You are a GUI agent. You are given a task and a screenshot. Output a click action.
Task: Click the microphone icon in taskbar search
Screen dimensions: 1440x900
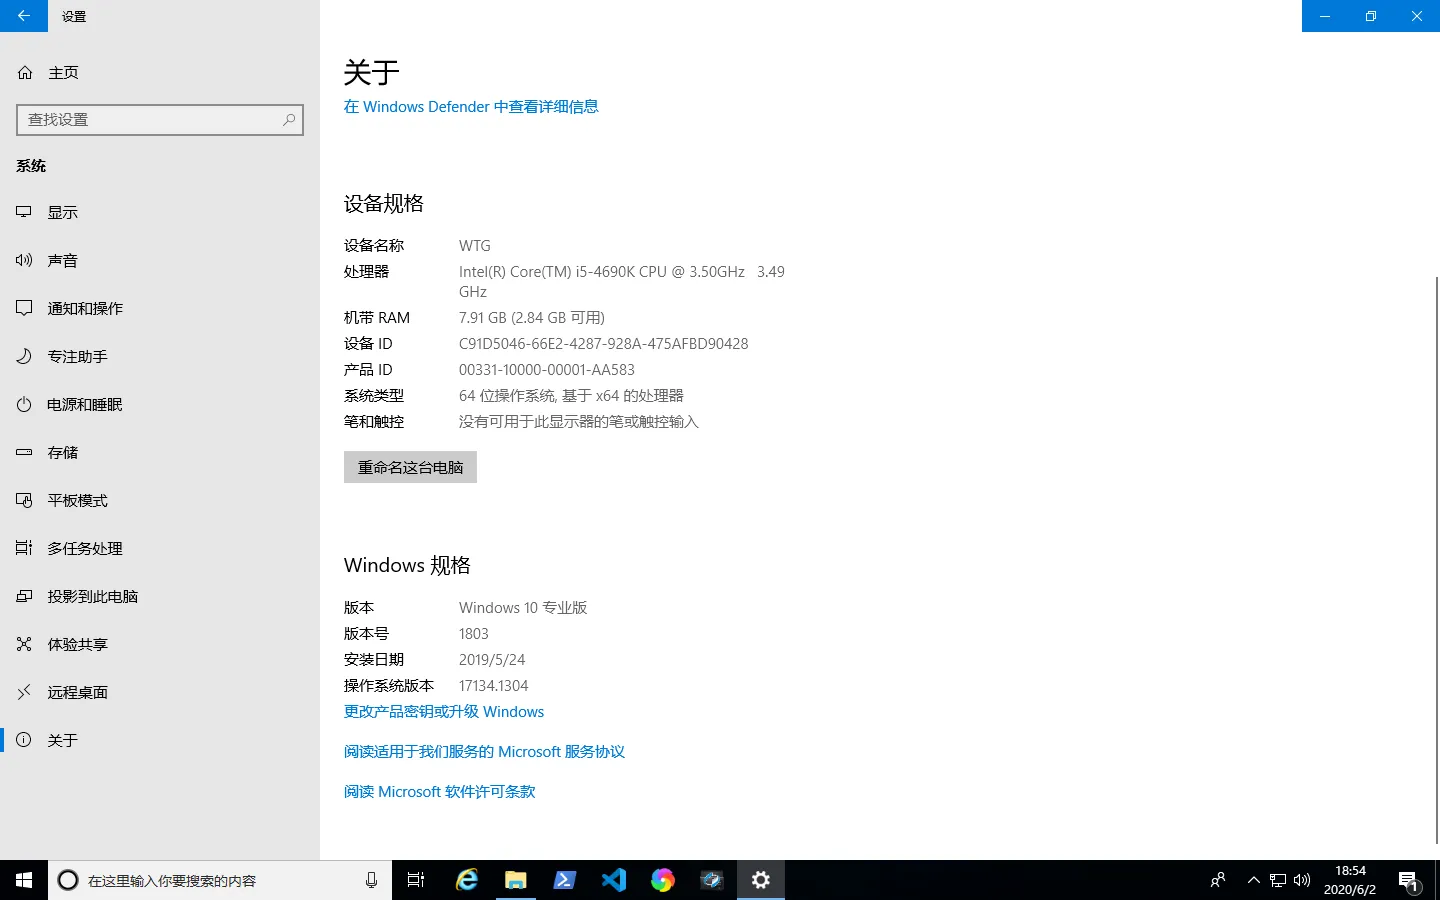[x=371, y=880]
